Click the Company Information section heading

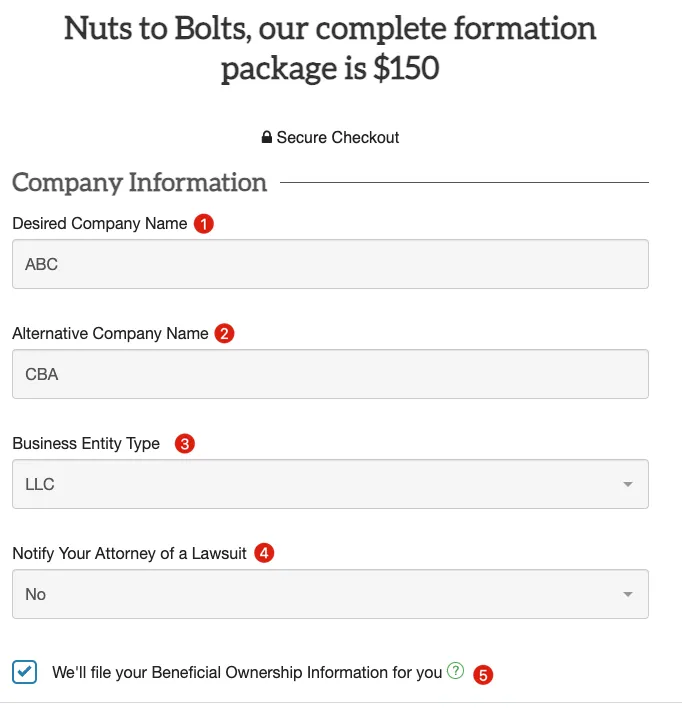[x=140, y=182]
